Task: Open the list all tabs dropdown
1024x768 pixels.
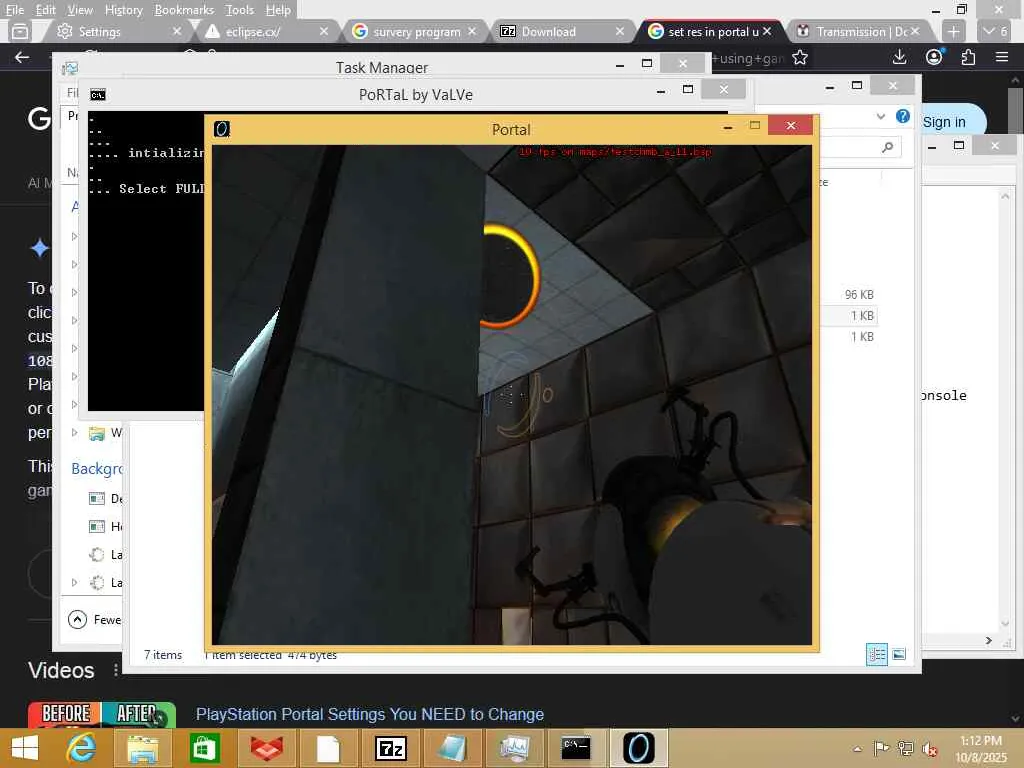Action: [x=996, y=31]
